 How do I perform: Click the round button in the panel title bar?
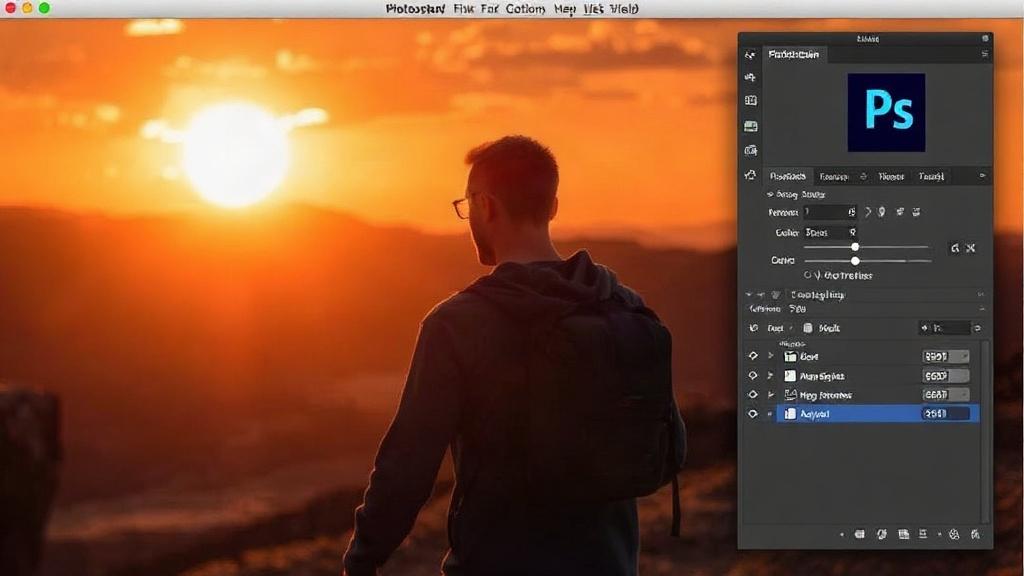click(985, 39)
